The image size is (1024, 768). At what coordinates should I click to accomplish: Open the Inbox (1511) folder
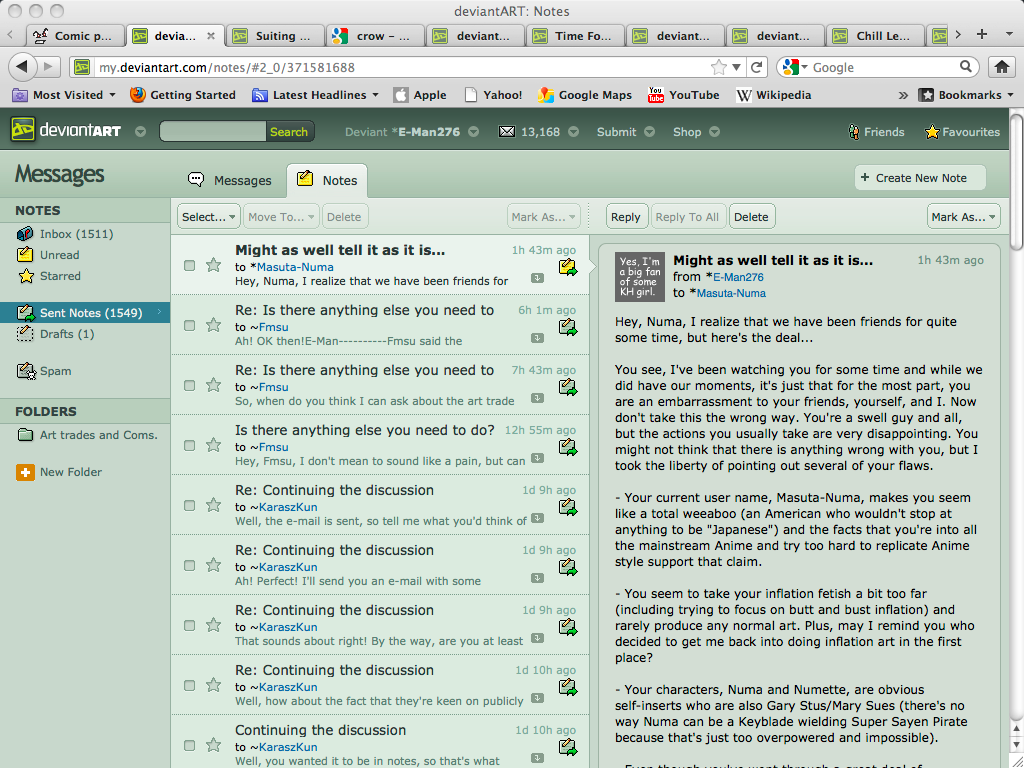pyautogui.click(x=75, y=234)
